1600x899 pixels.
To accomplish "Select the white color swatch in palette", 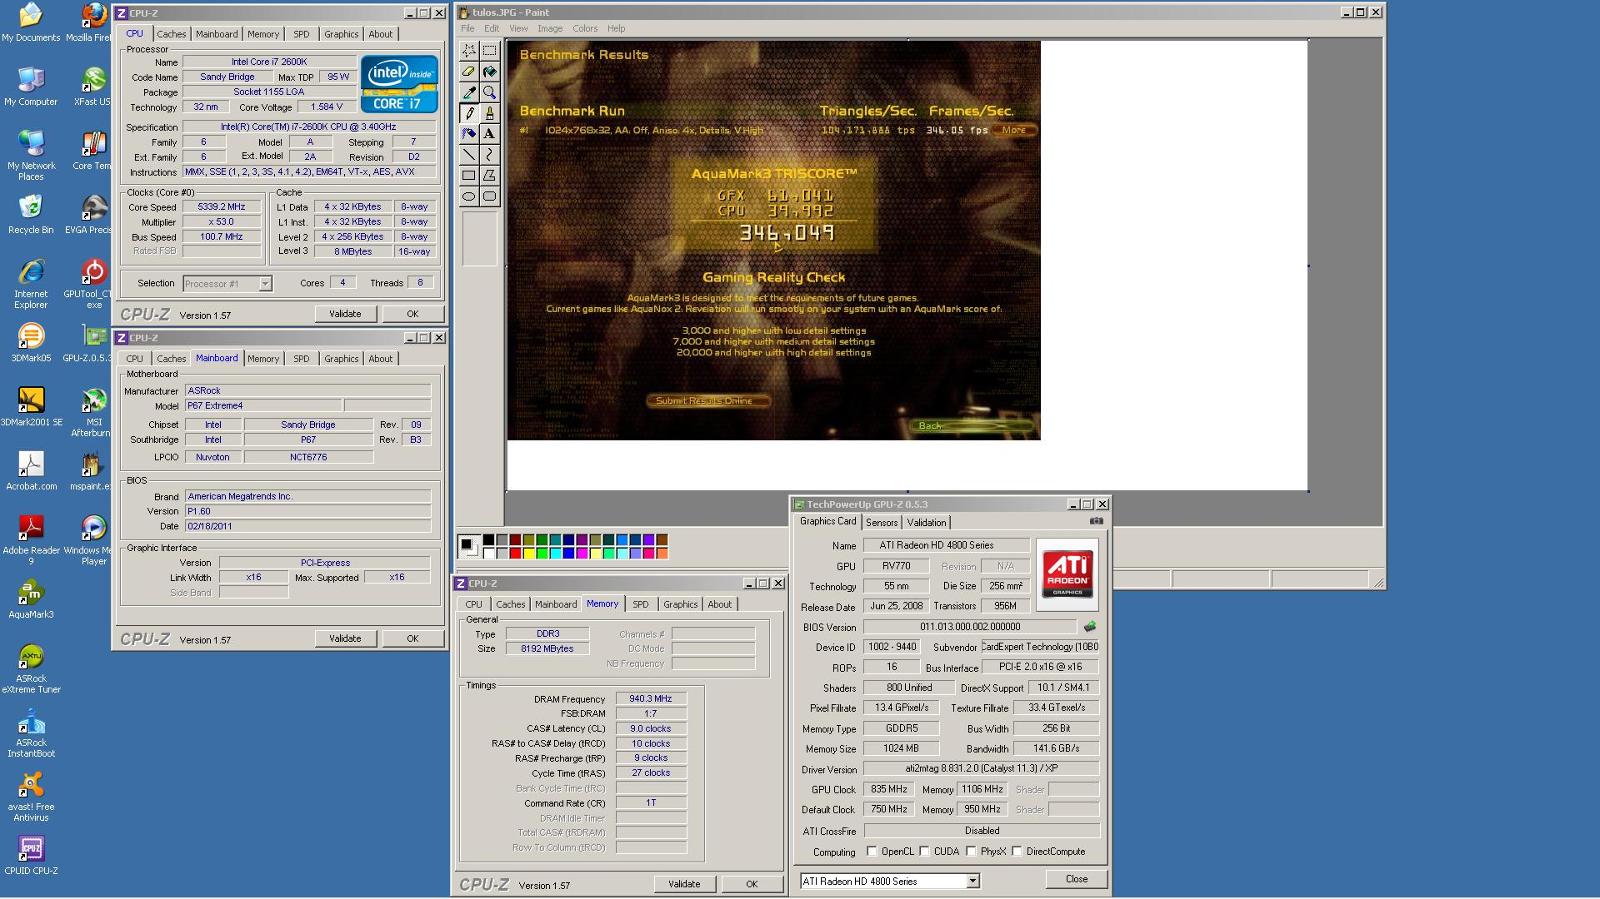I will (x=489, y=552).
